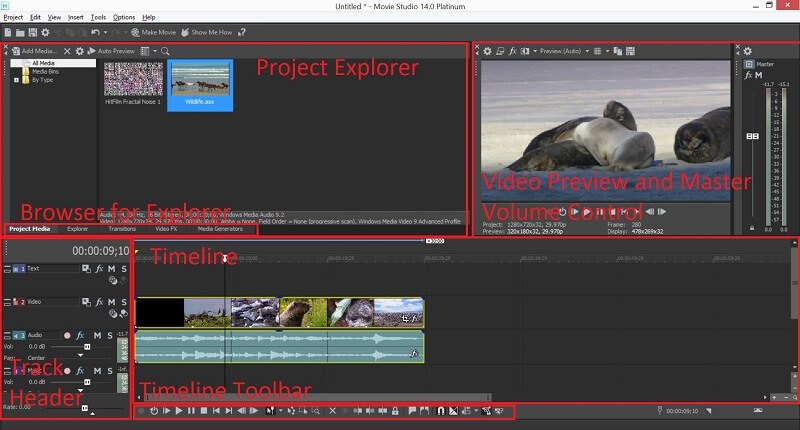Toggle split screen view in preview

(524, 51)
